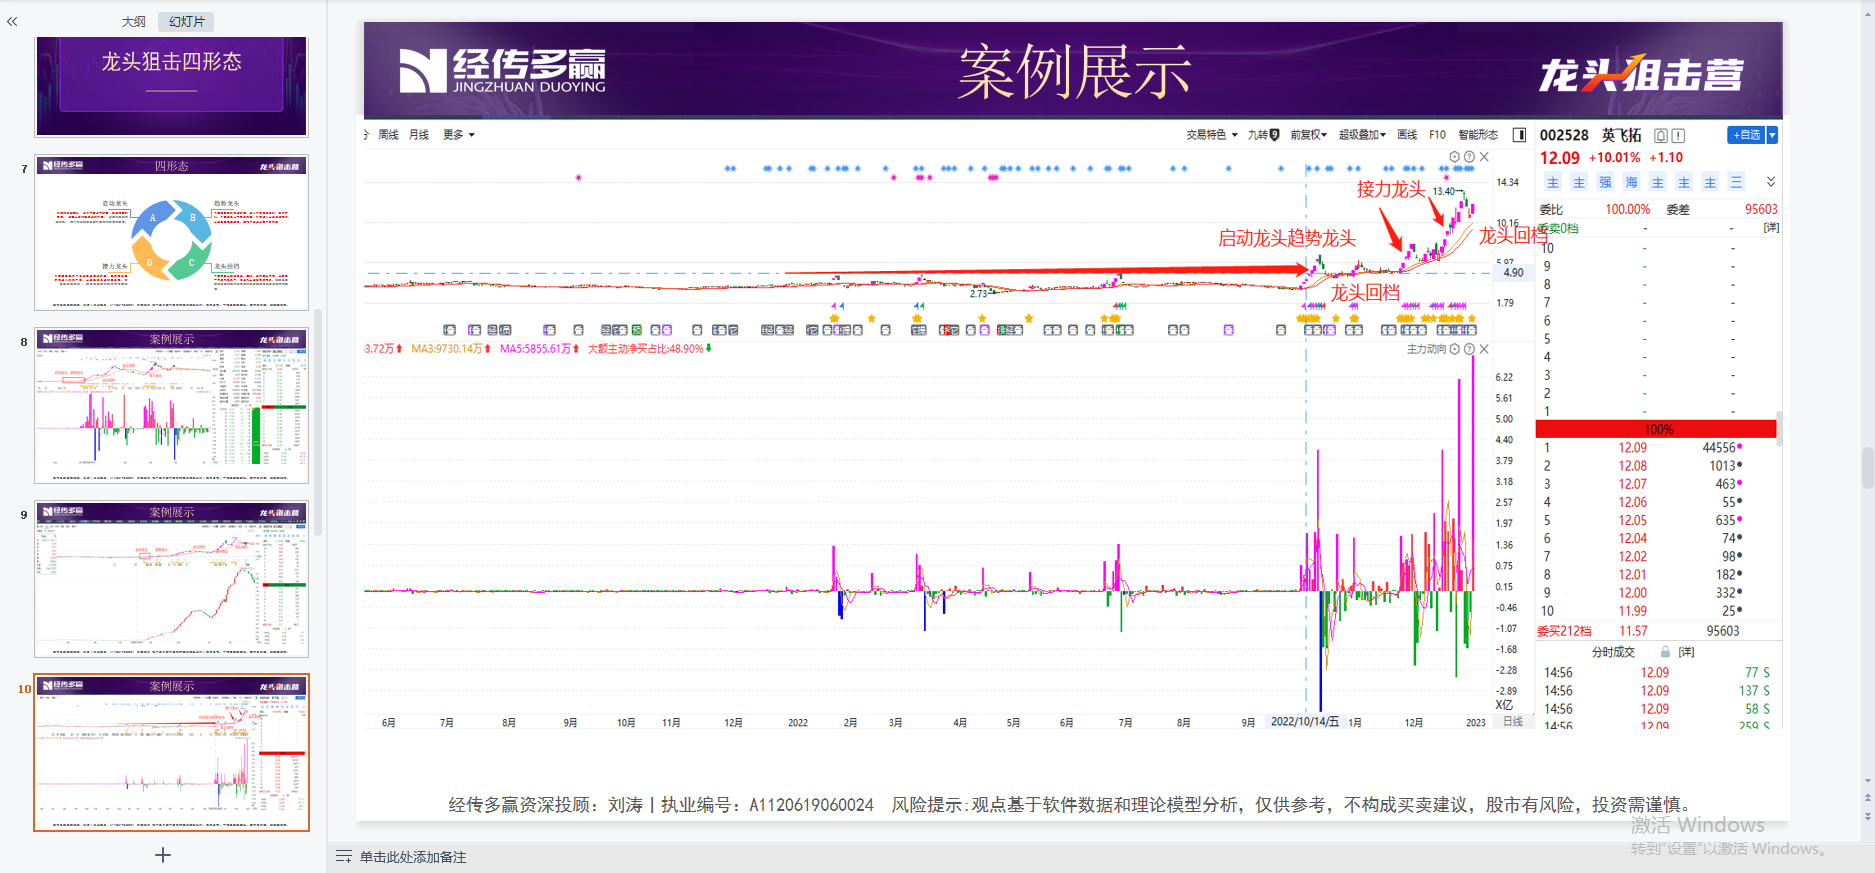Click the previous slide double-arrow button
This screenshot has width=1875, height=873.
tap(1867, 798)
